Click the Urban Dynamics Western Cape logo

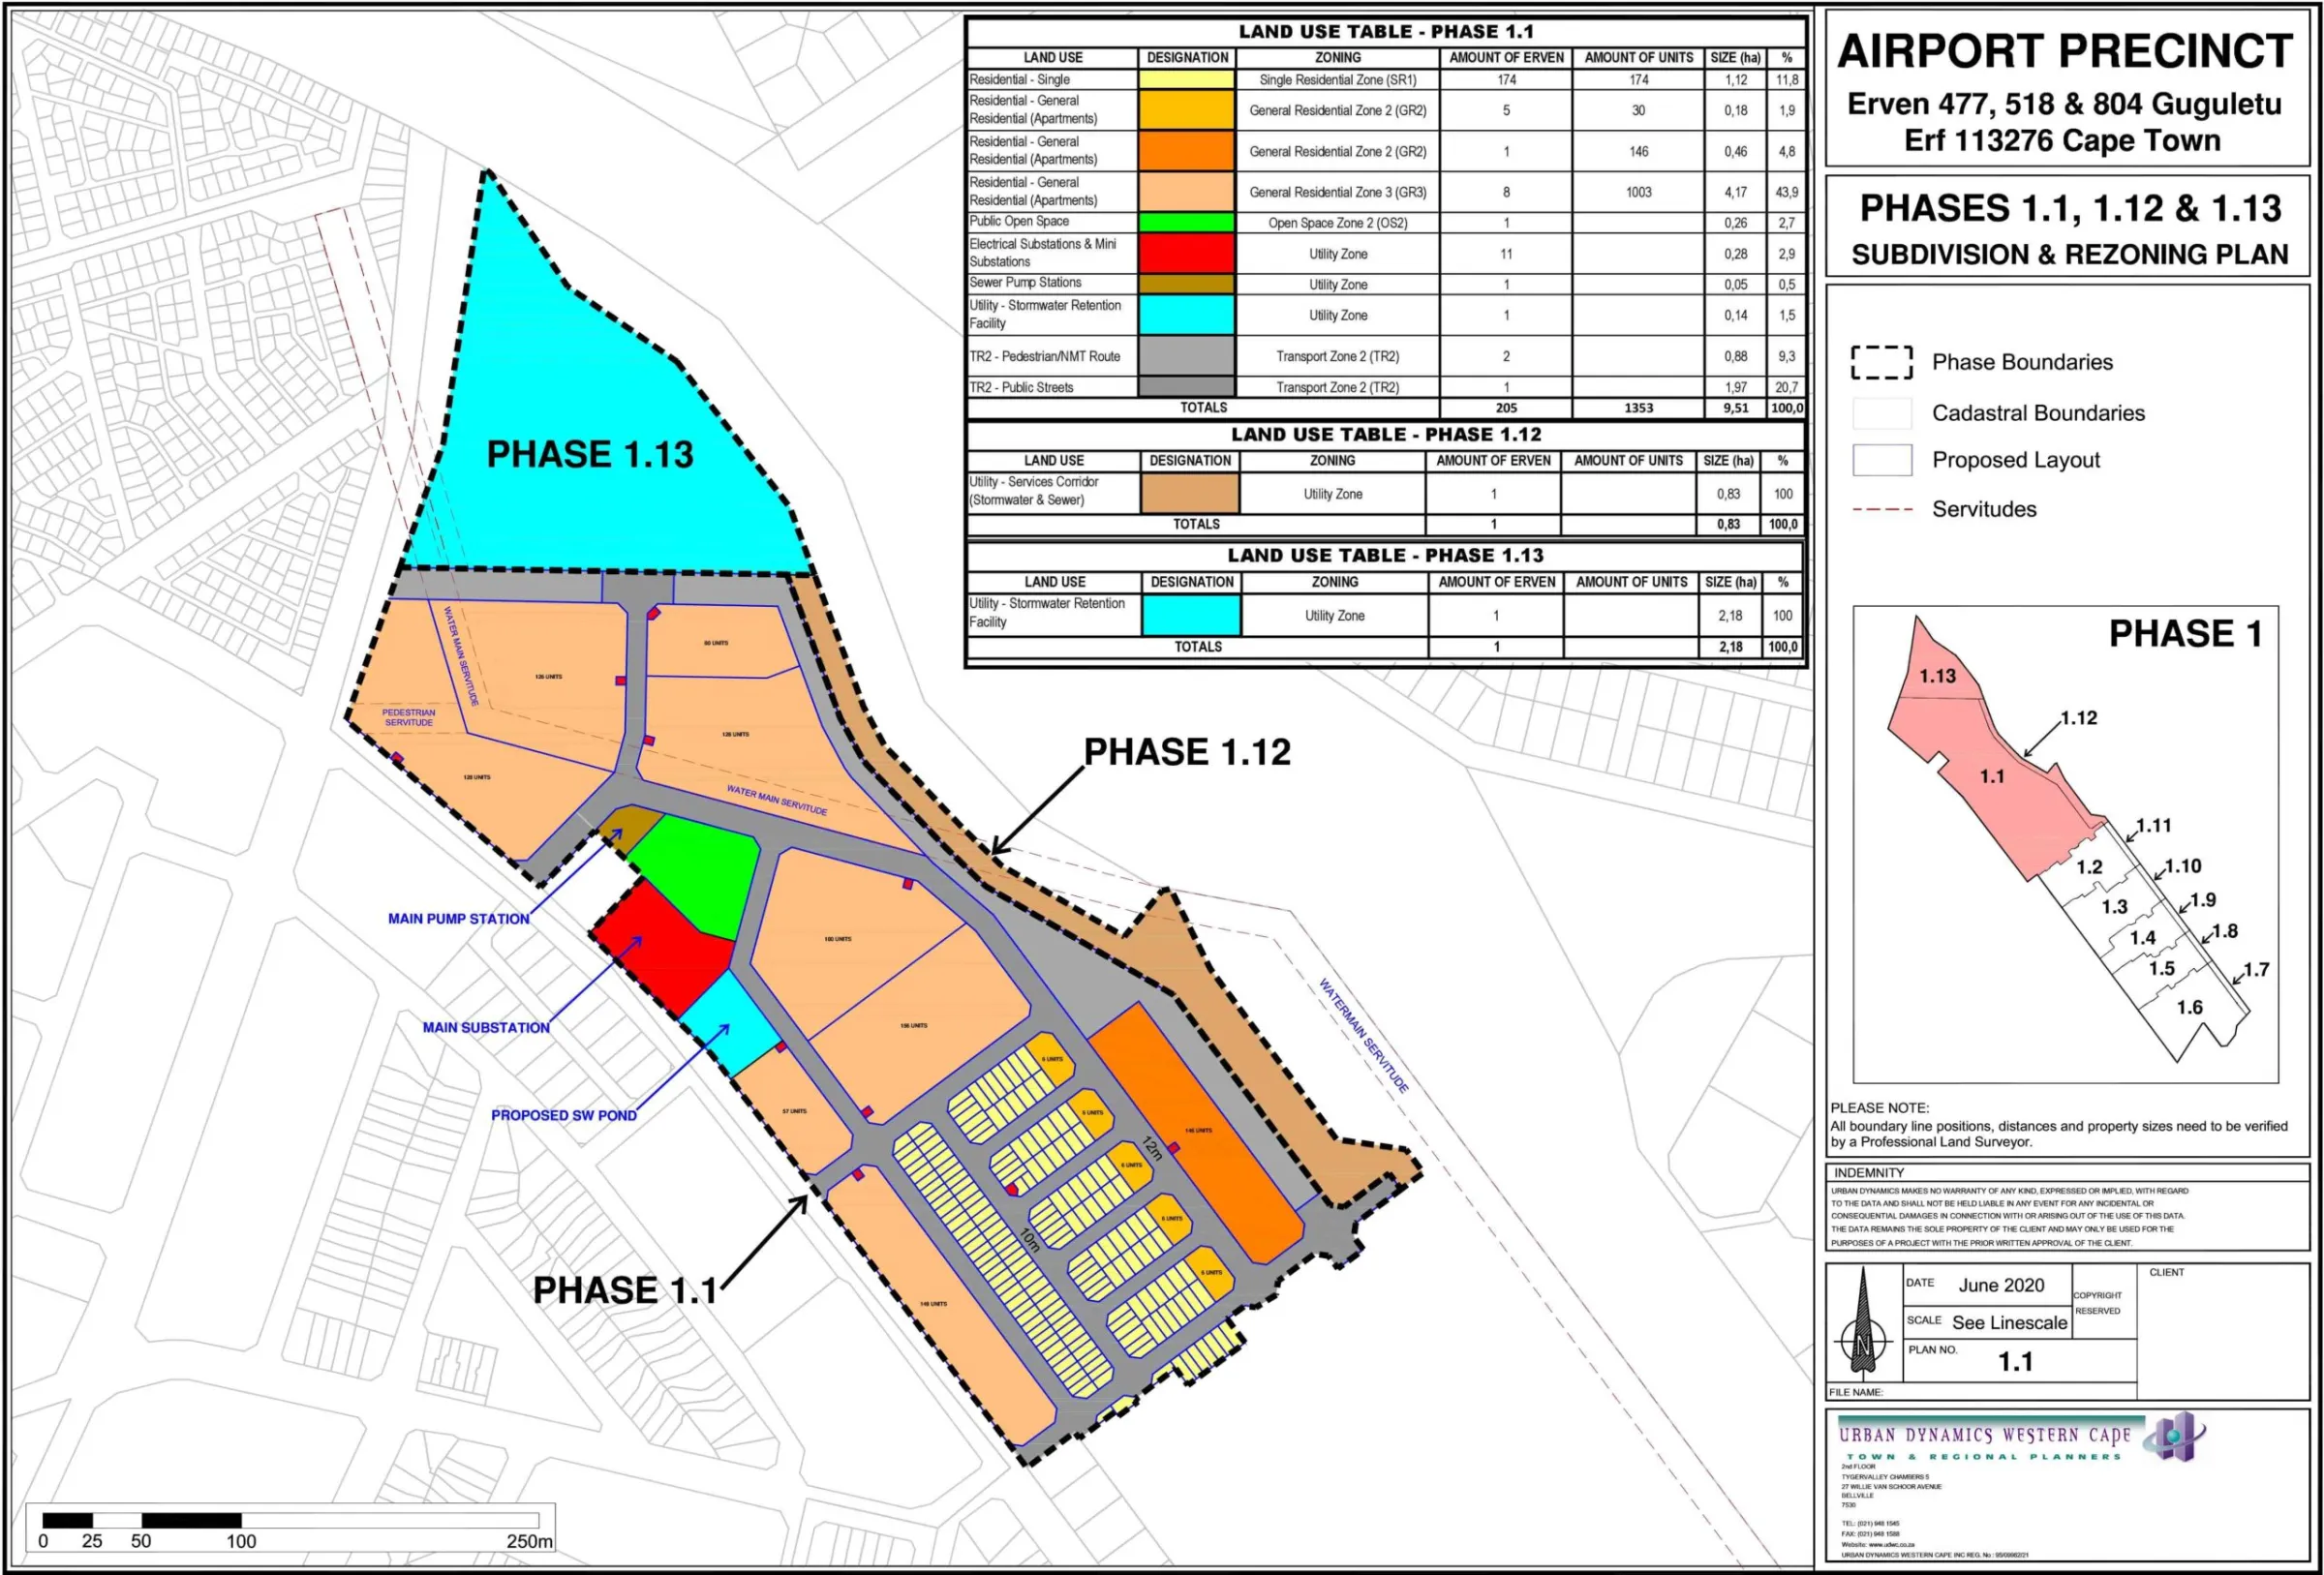click(2021, 1438)
